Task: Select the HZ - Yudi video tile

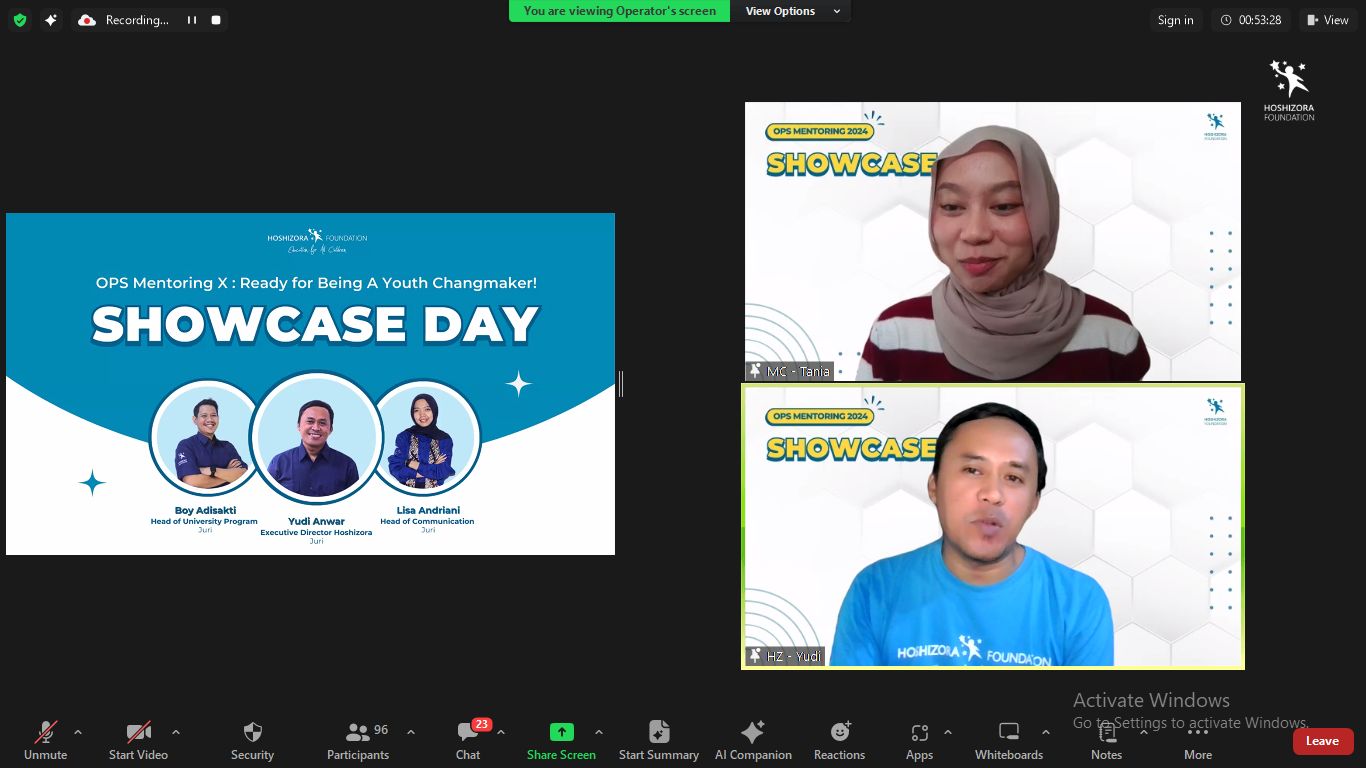Action: 993,527
